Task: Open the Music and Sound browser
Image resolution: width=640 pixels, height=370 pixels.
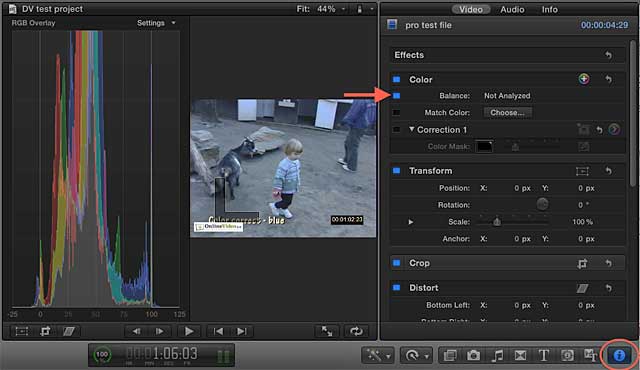Action: [x=497, y=355]
